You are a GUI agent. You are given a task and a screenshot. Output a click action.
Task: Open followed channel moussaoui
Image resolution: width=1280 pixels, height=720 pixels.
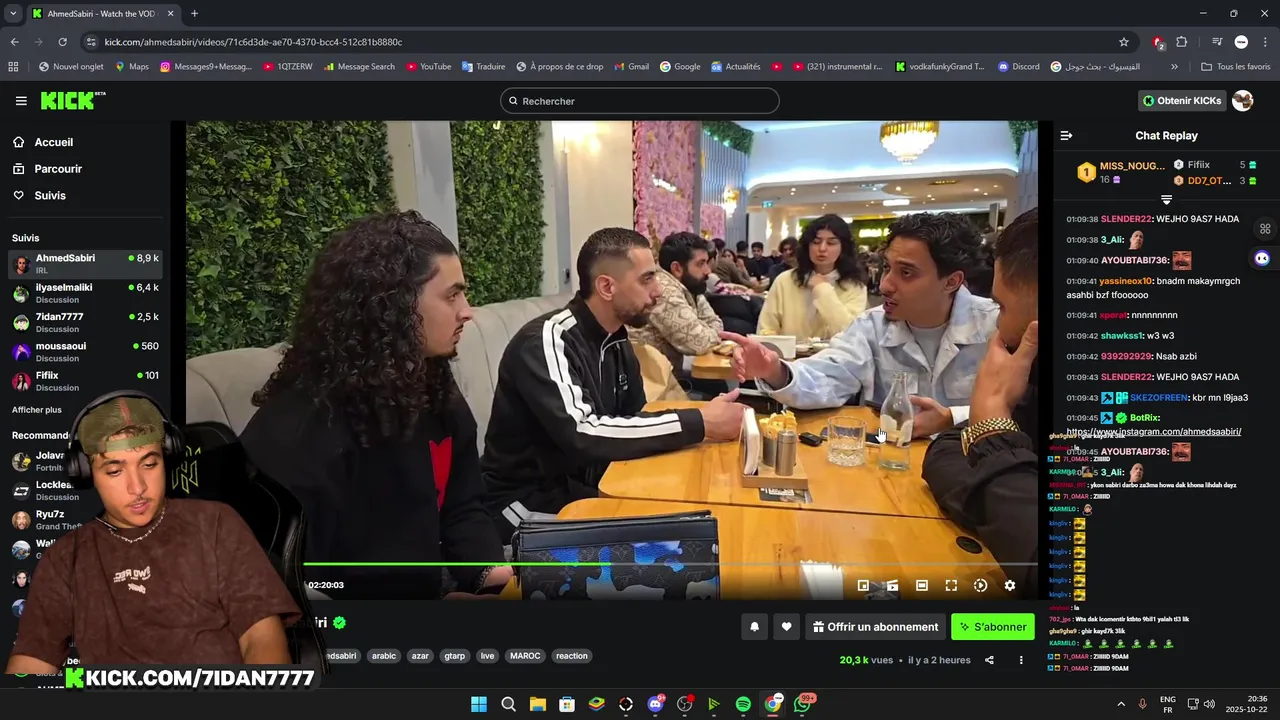(x=85, y=352)
